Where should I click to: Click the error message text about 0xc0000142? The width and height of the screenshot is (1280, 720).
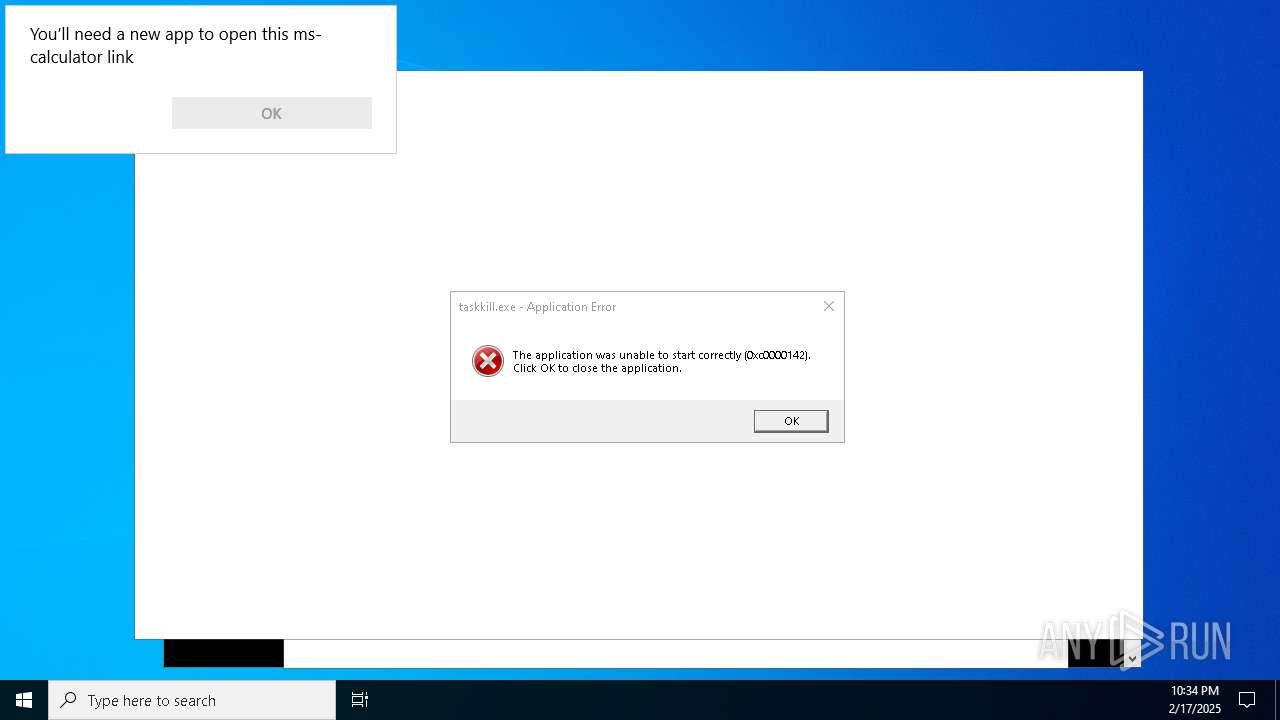661,361
